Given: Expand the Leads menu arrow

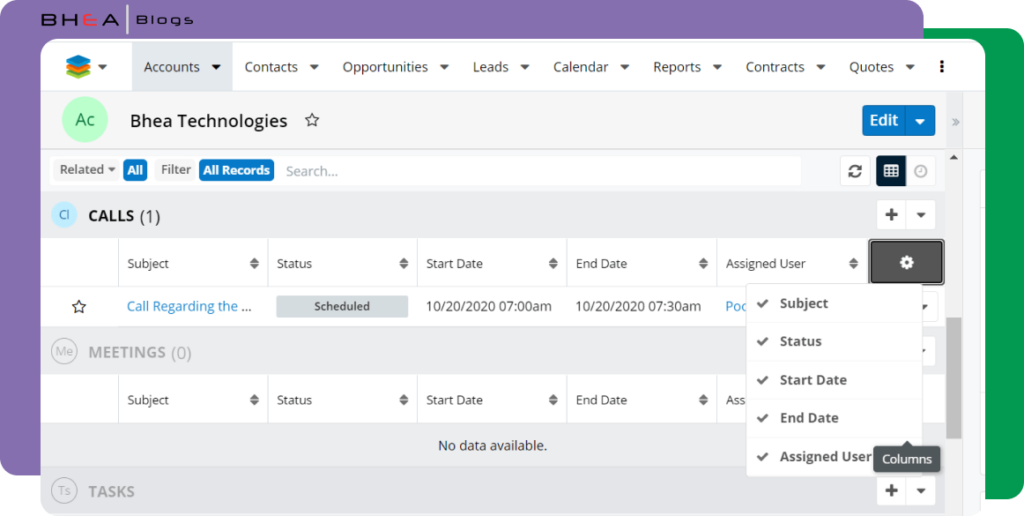Looking at the screenshot, I should 524,67.
